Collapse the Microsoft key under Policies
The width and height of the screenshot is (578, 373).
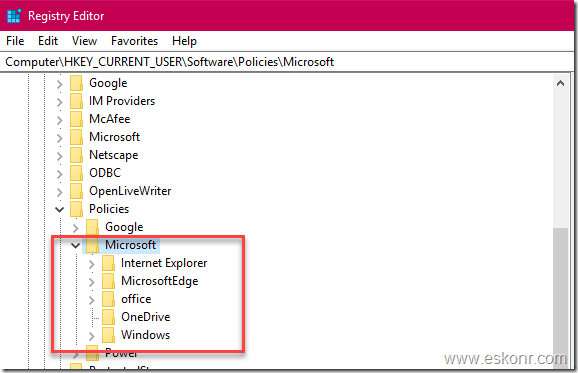[76, 245]
